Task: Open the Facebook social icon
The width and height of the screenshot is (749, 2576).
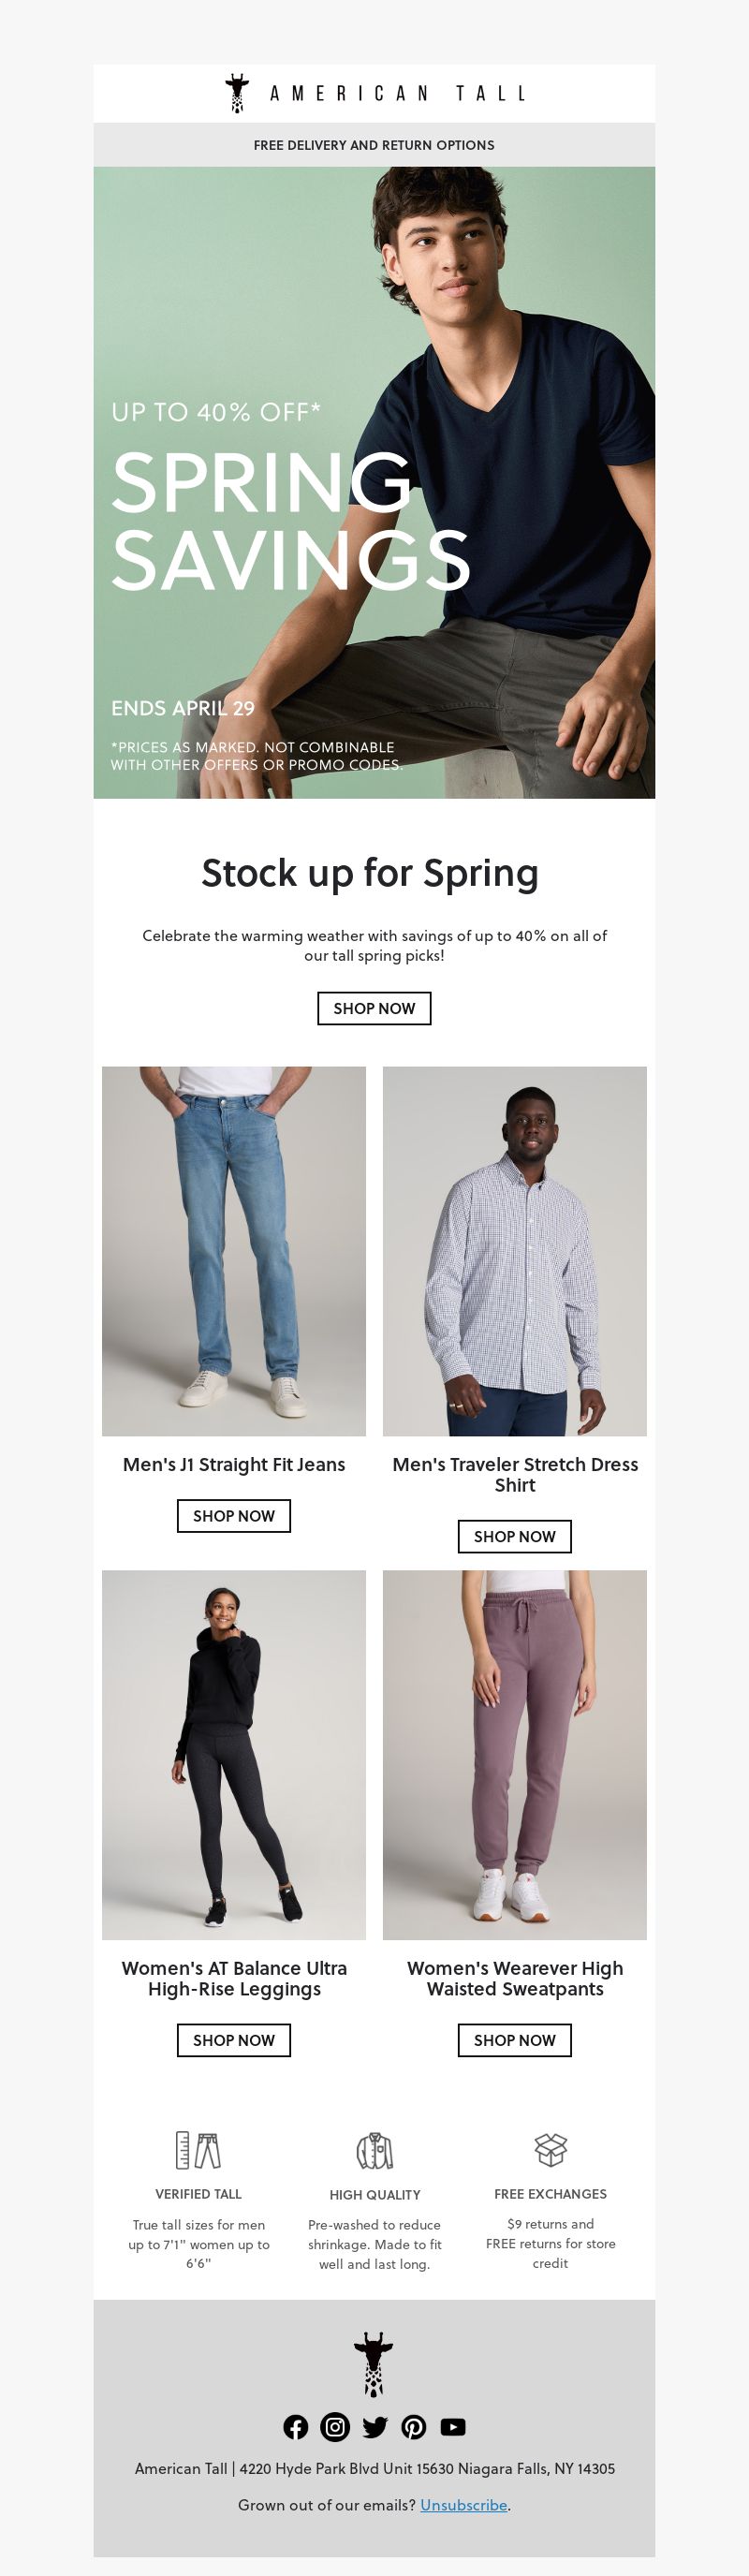Action: (296, 2427)
